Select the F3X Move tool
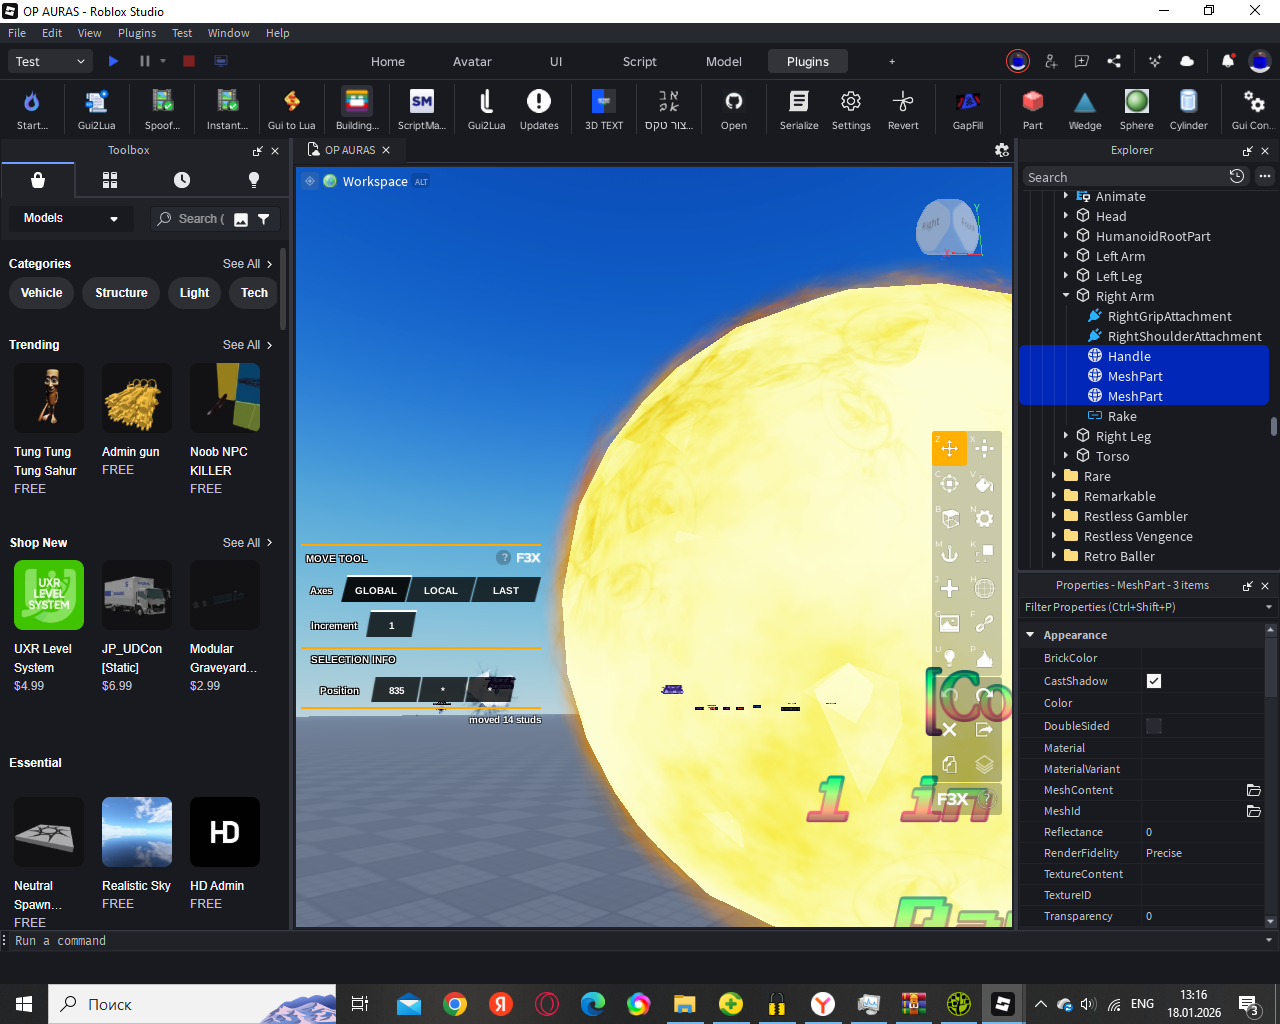The width and height of the screenshot is (1280, 1024). (x=950, y=448)
